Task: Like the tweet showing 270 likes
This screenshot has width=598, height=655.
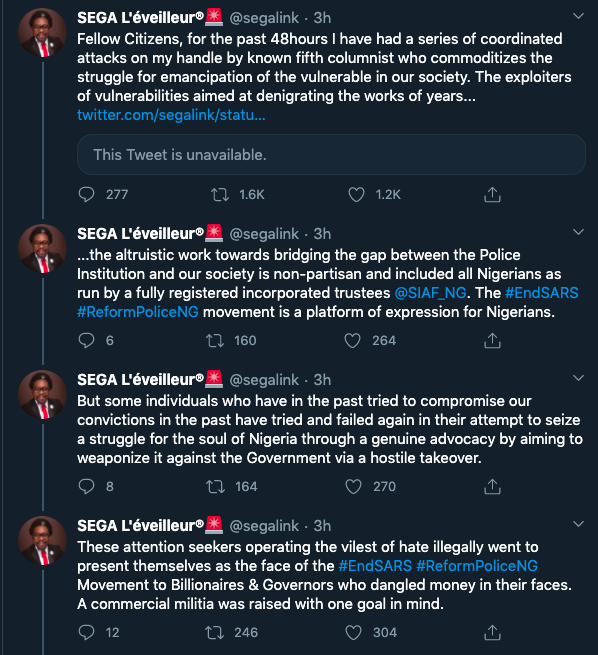Action: point(353,486)
